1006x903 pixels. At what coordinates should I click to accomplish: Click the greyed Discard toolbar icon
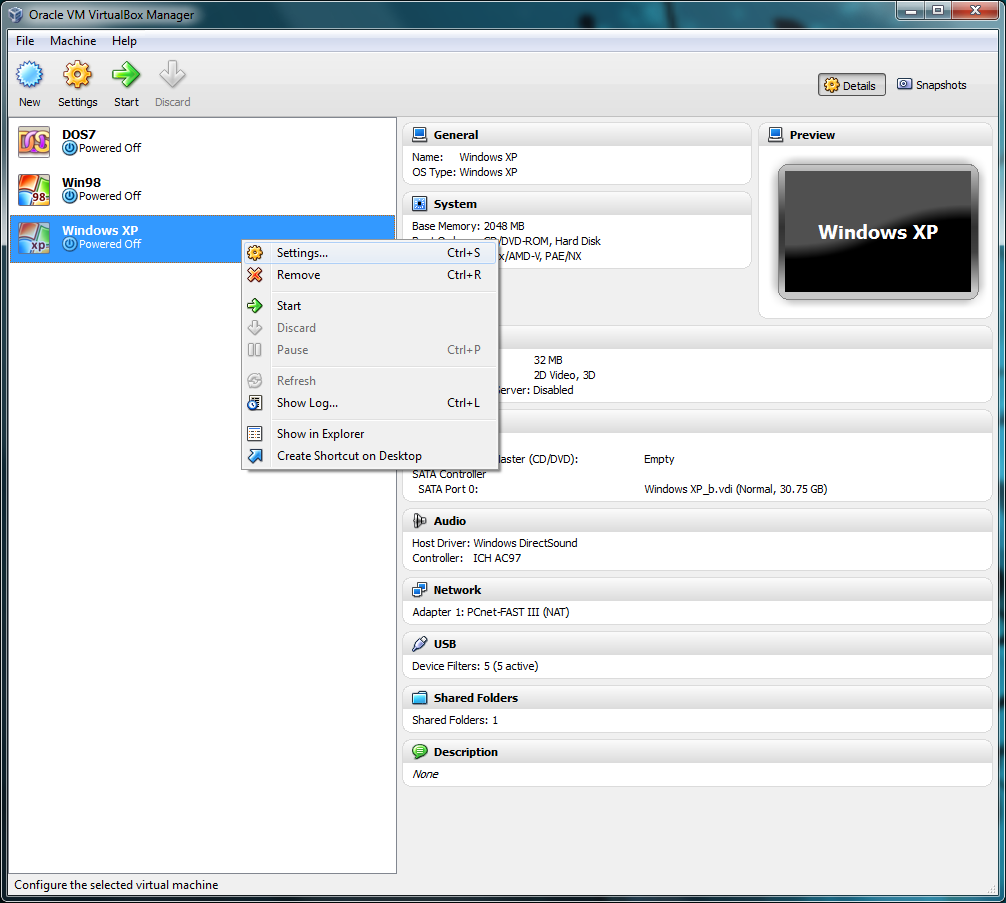click(173, 74)
